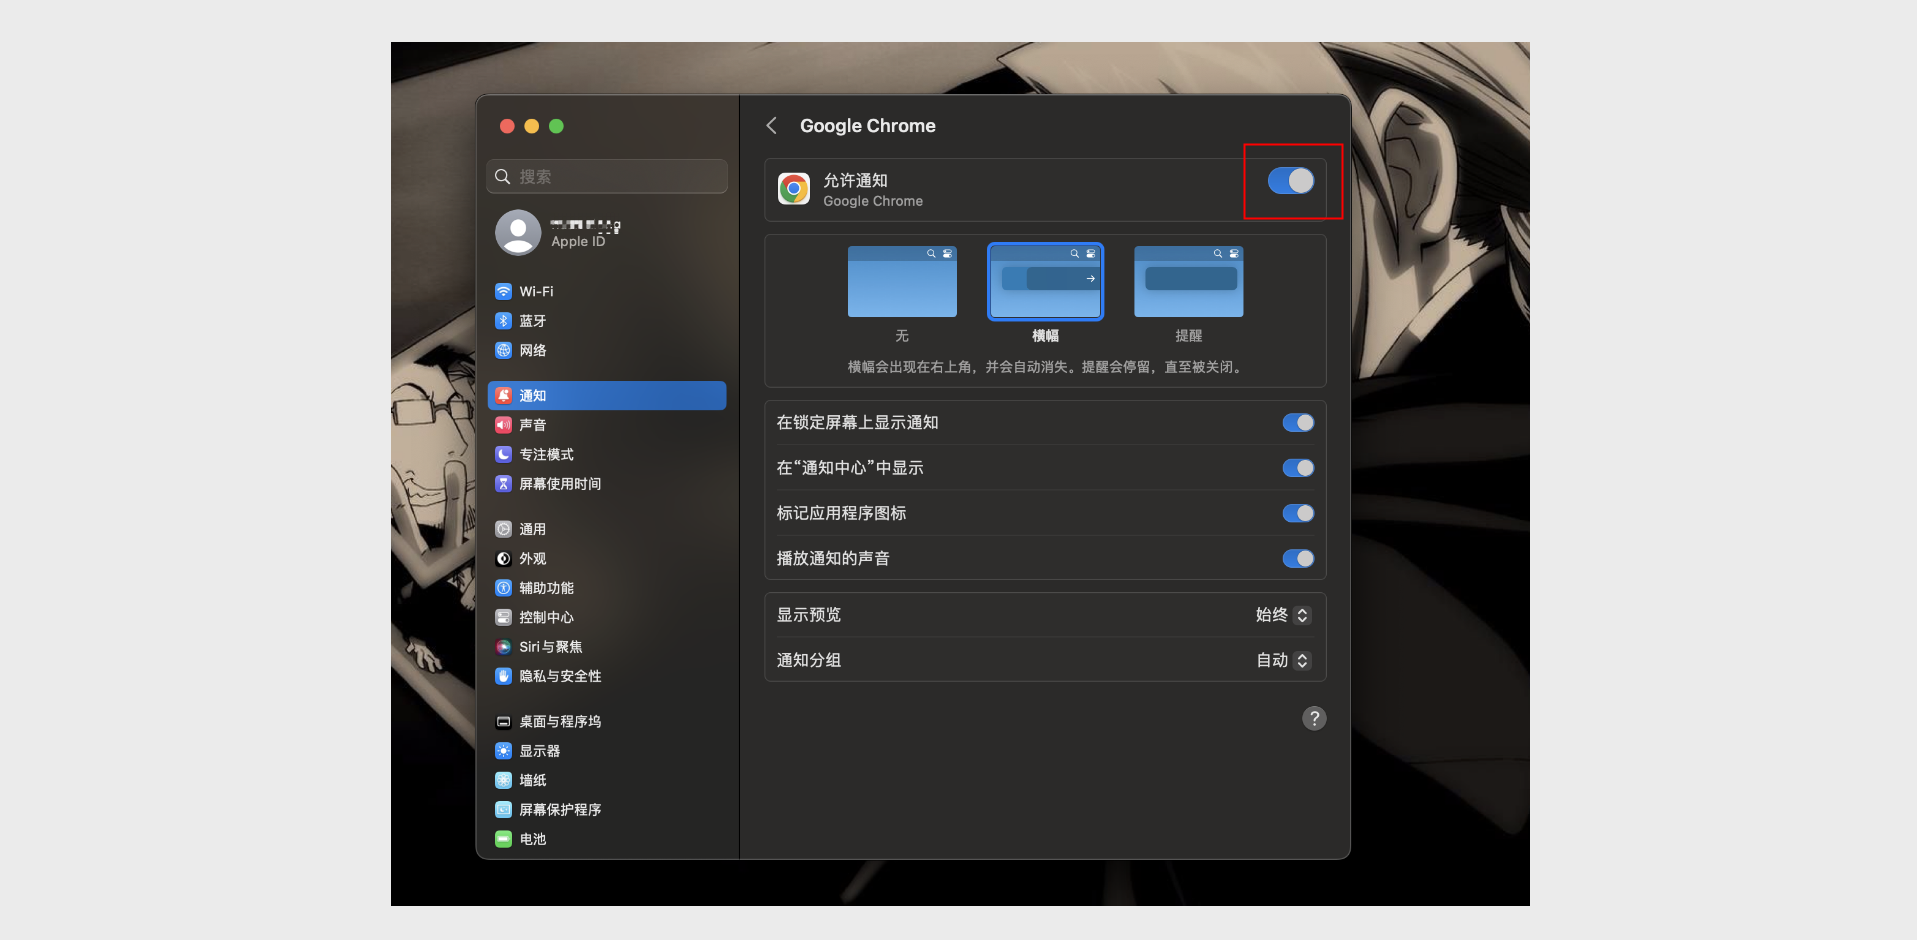Click the Siri与聚焦 icon
The width and height of the screenshot is (1917, 940).
(504, 647)
